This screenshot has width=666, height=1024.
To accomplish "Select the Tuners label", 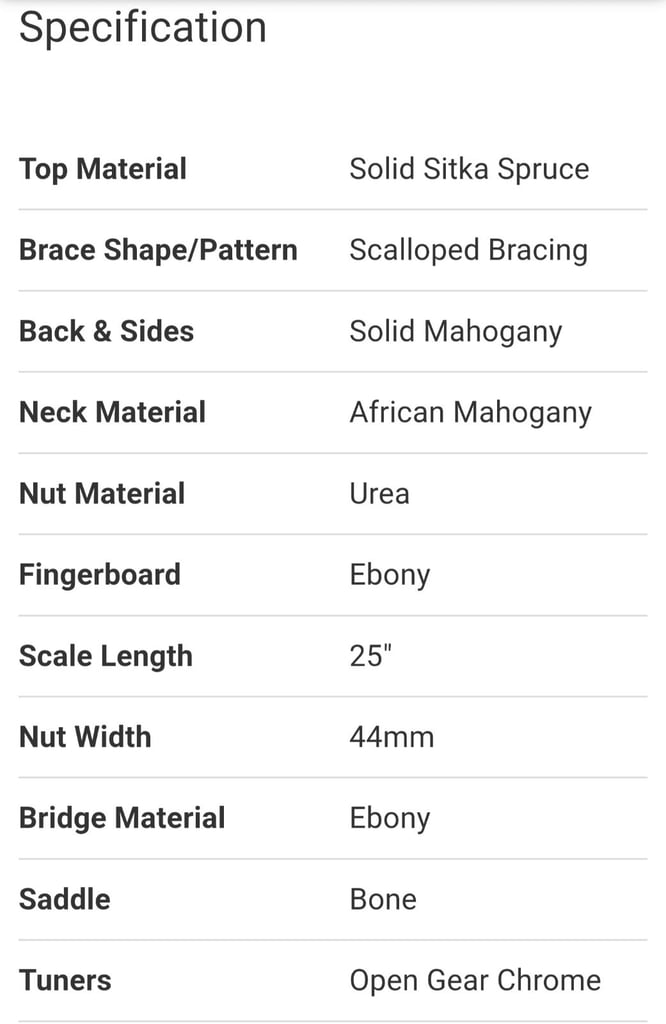I will [x=65, y=980].
